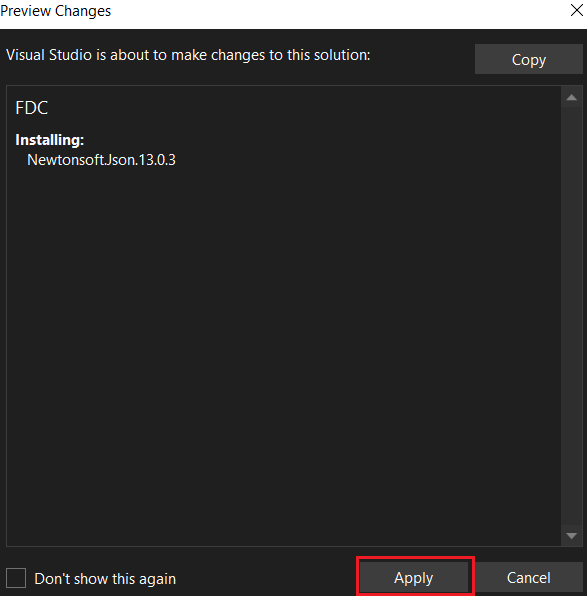Viewport: 587px width, 596px height.
Task: Click the "Installing:" section label
Action: pyautogui.click(x=49, y=140)
